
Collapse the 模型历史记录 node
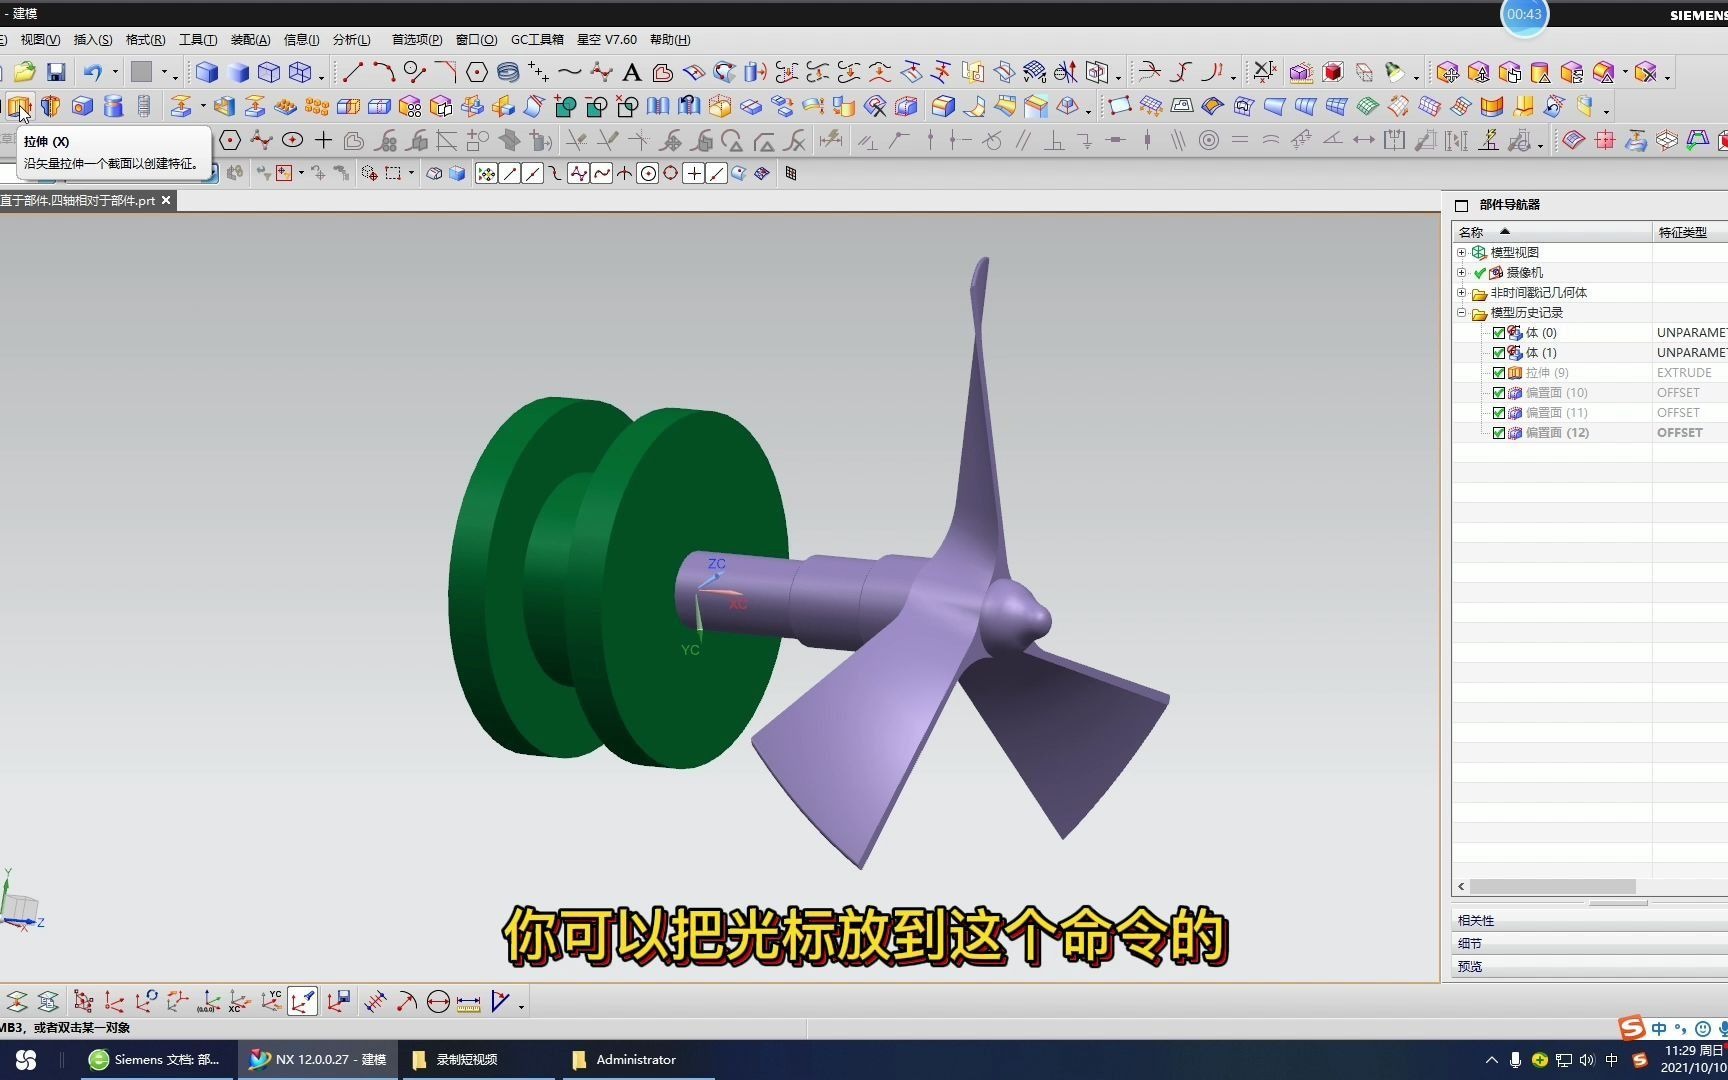tap(1461, 312)
